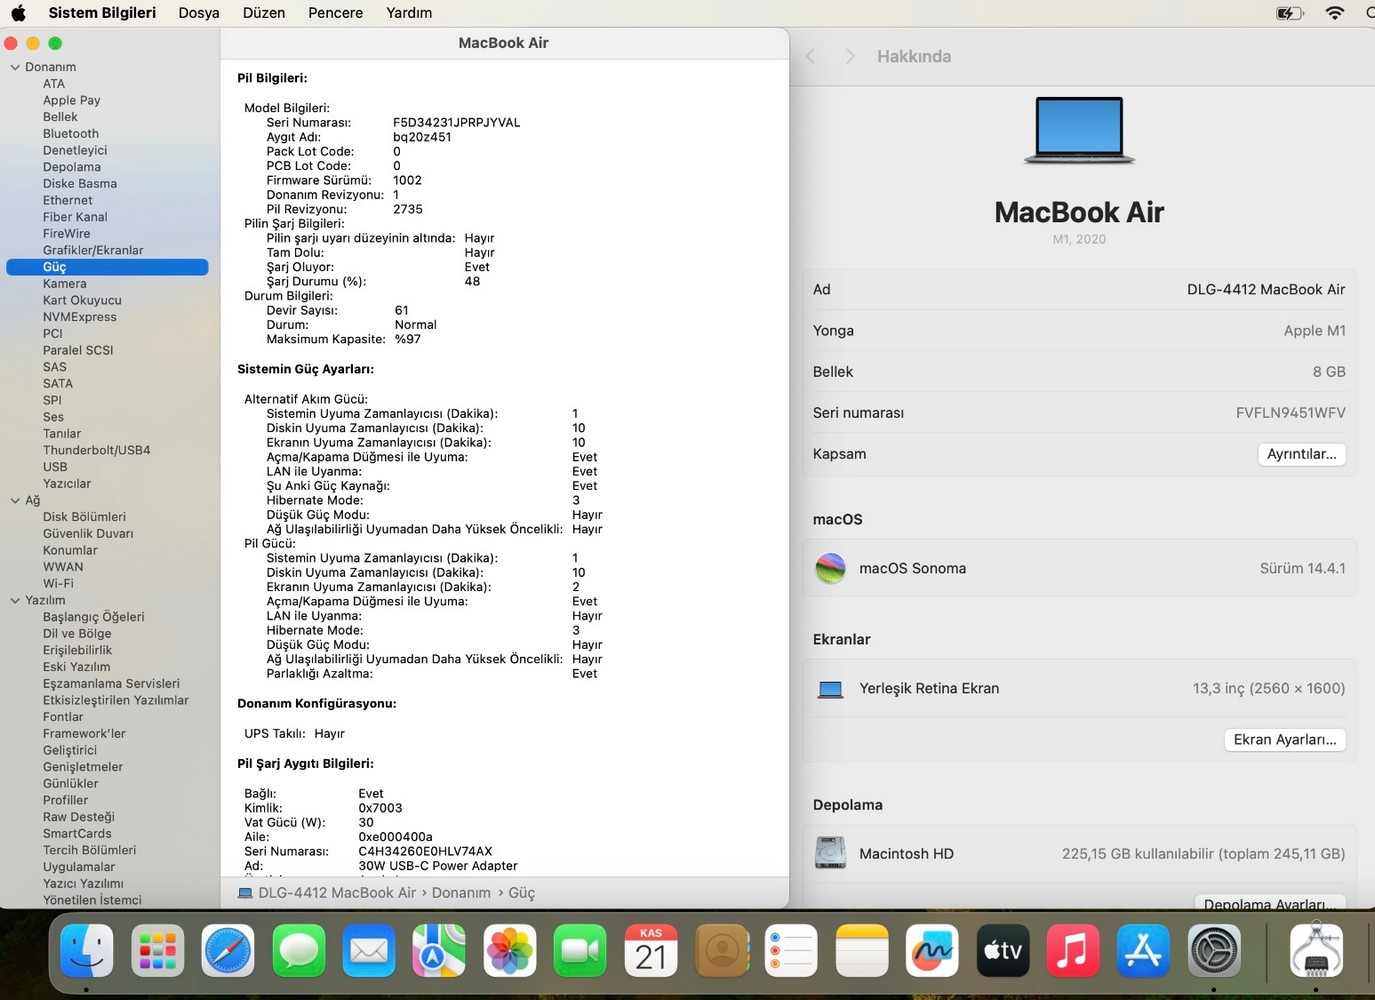Open the Pencere menu

click(335, 13)
